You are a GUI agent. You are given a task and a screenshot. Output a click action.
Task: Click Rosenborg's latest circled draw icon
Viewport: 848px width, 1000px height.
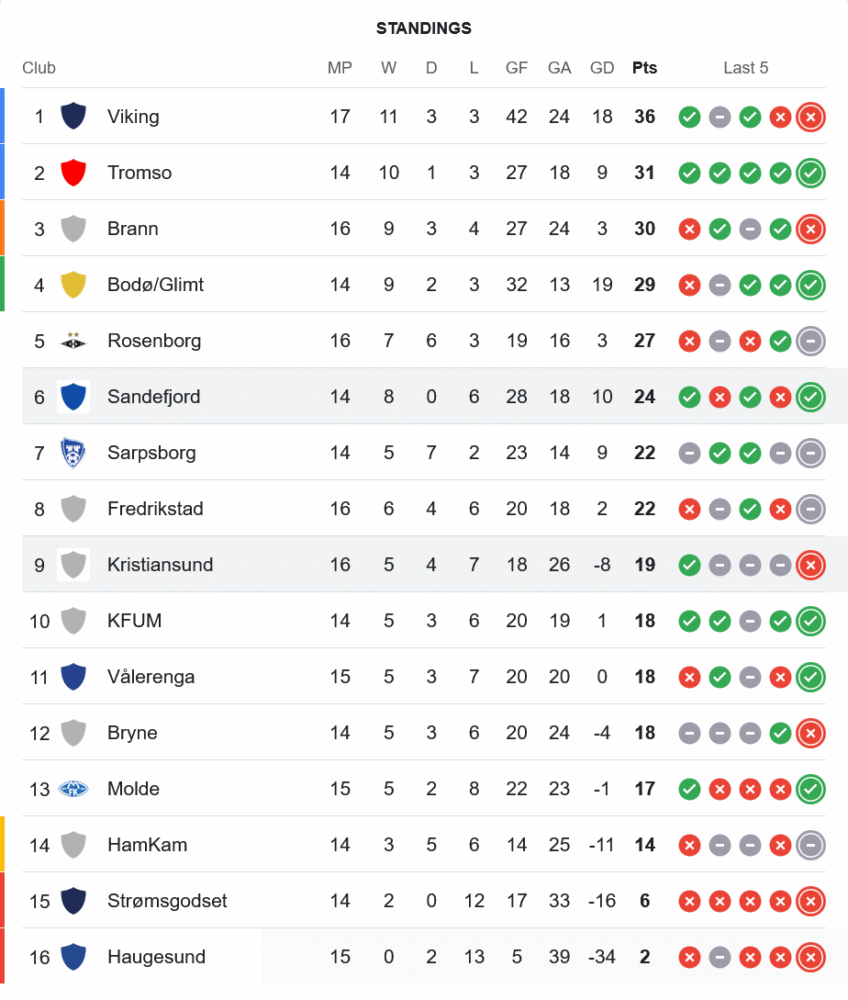tap(811, 340)
